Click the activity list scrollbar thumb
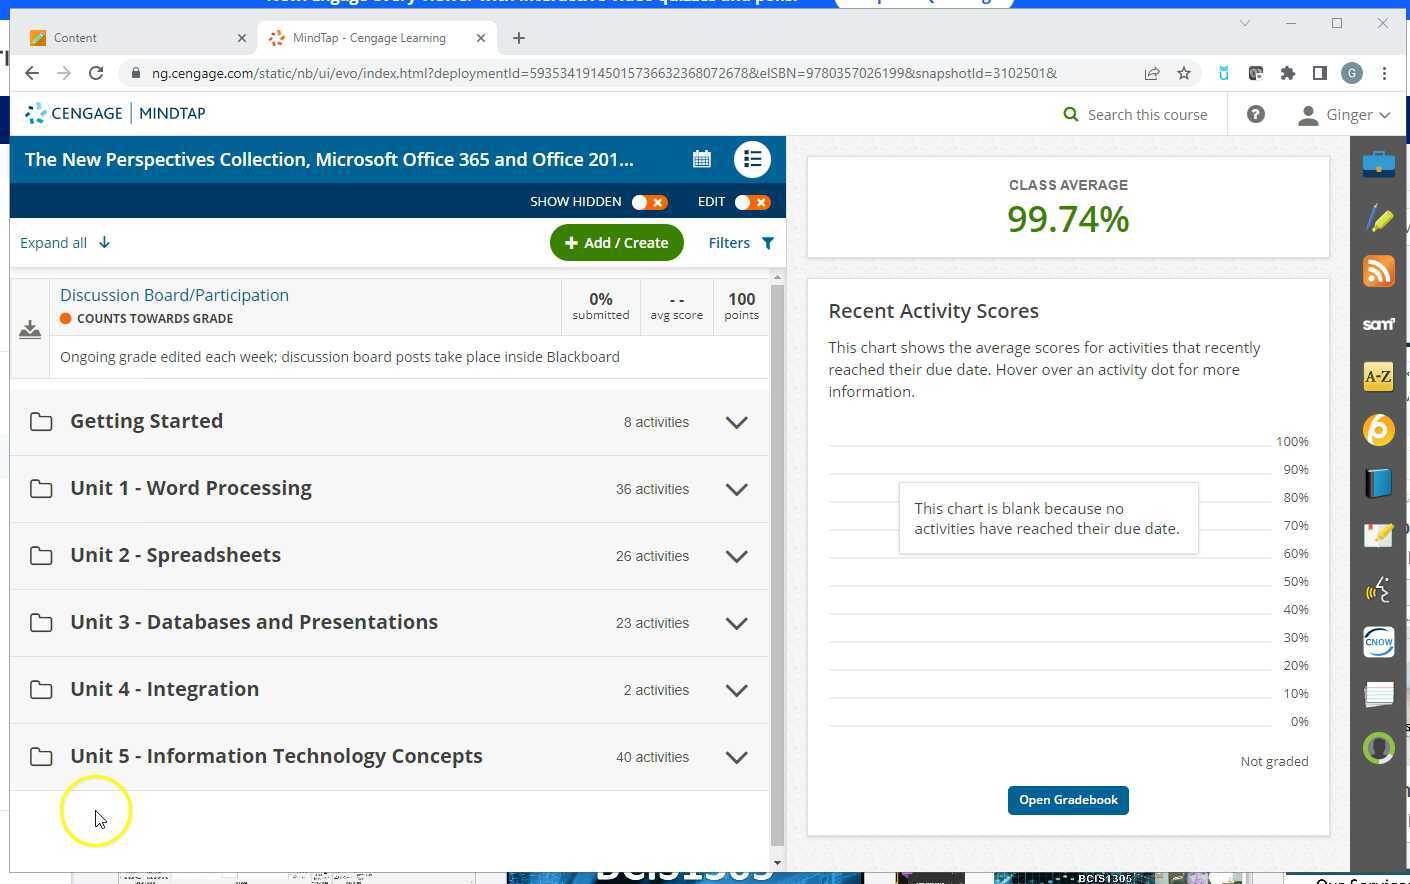 pos(777,565)
